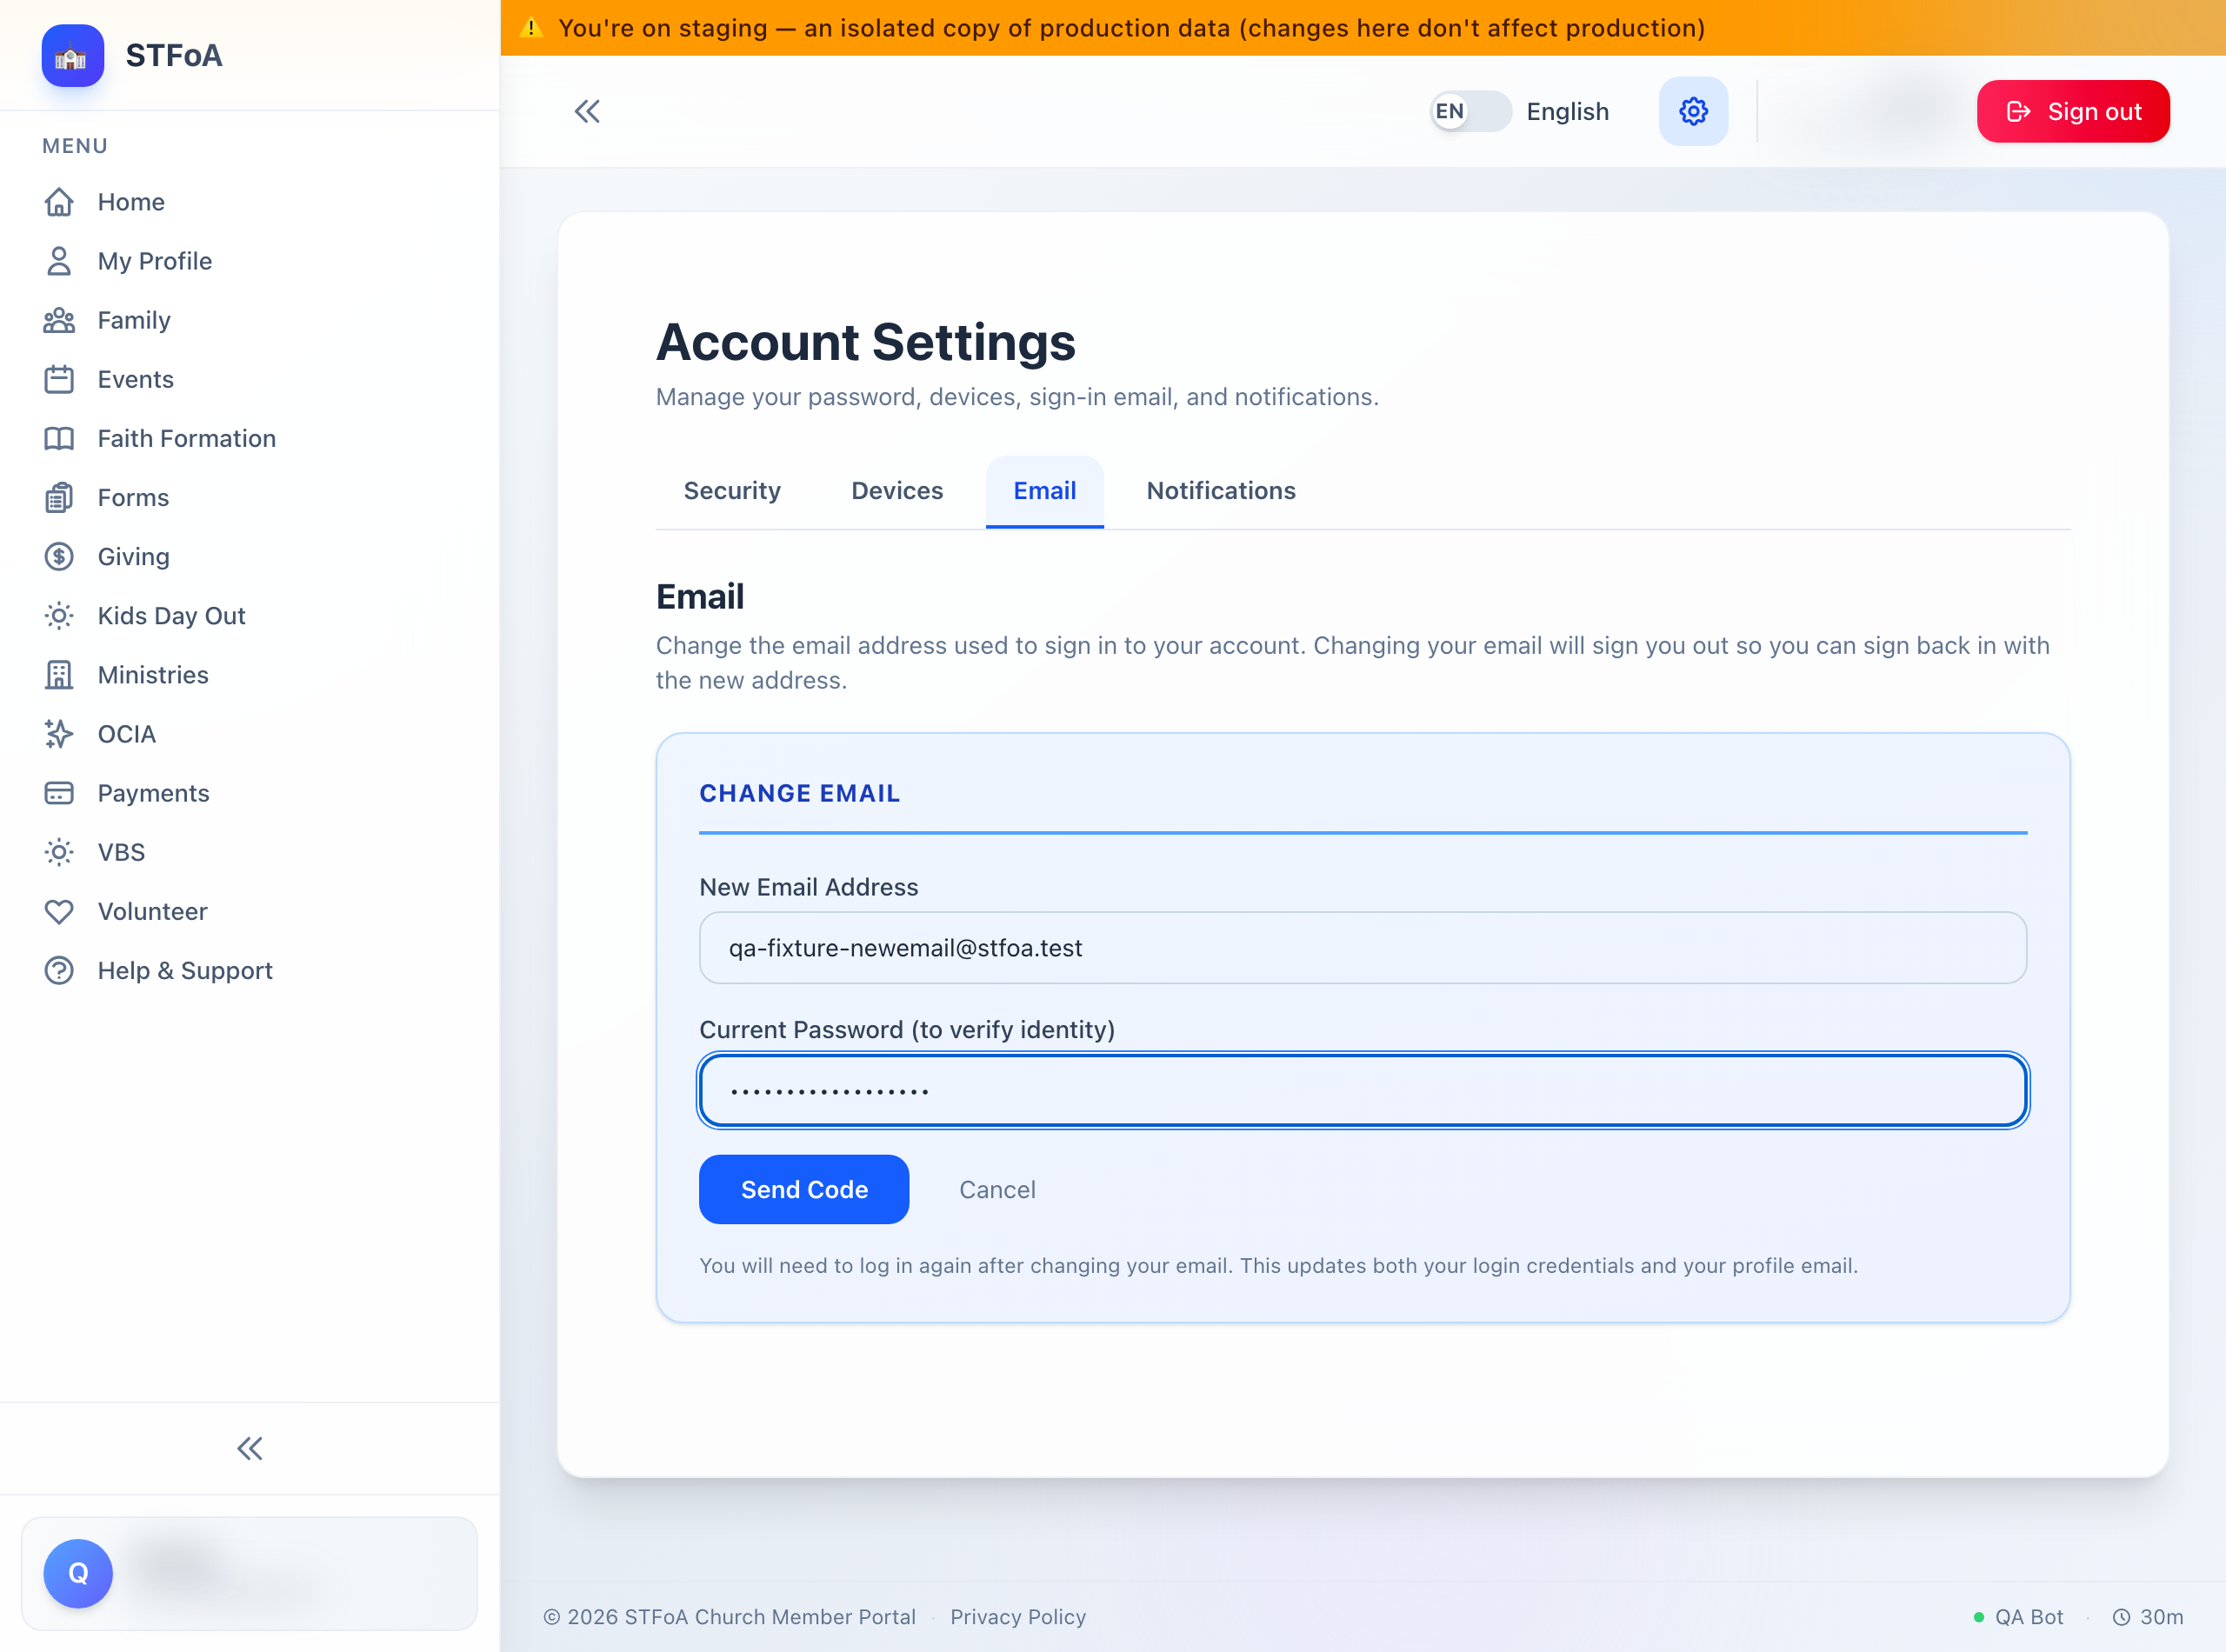Click the Volunteer heart icon

pyautogui.click(x=59, y=911)
